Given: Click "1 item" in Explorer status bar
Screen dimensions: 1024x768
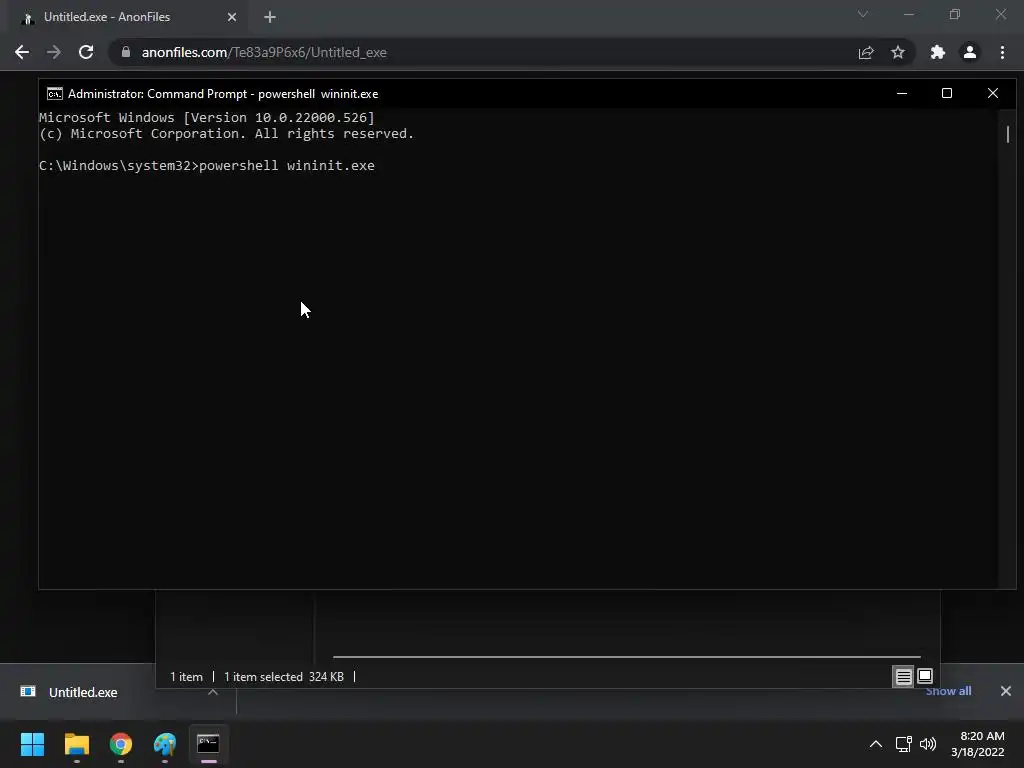Looking at the screenshot, I should (x=186, y=677).
